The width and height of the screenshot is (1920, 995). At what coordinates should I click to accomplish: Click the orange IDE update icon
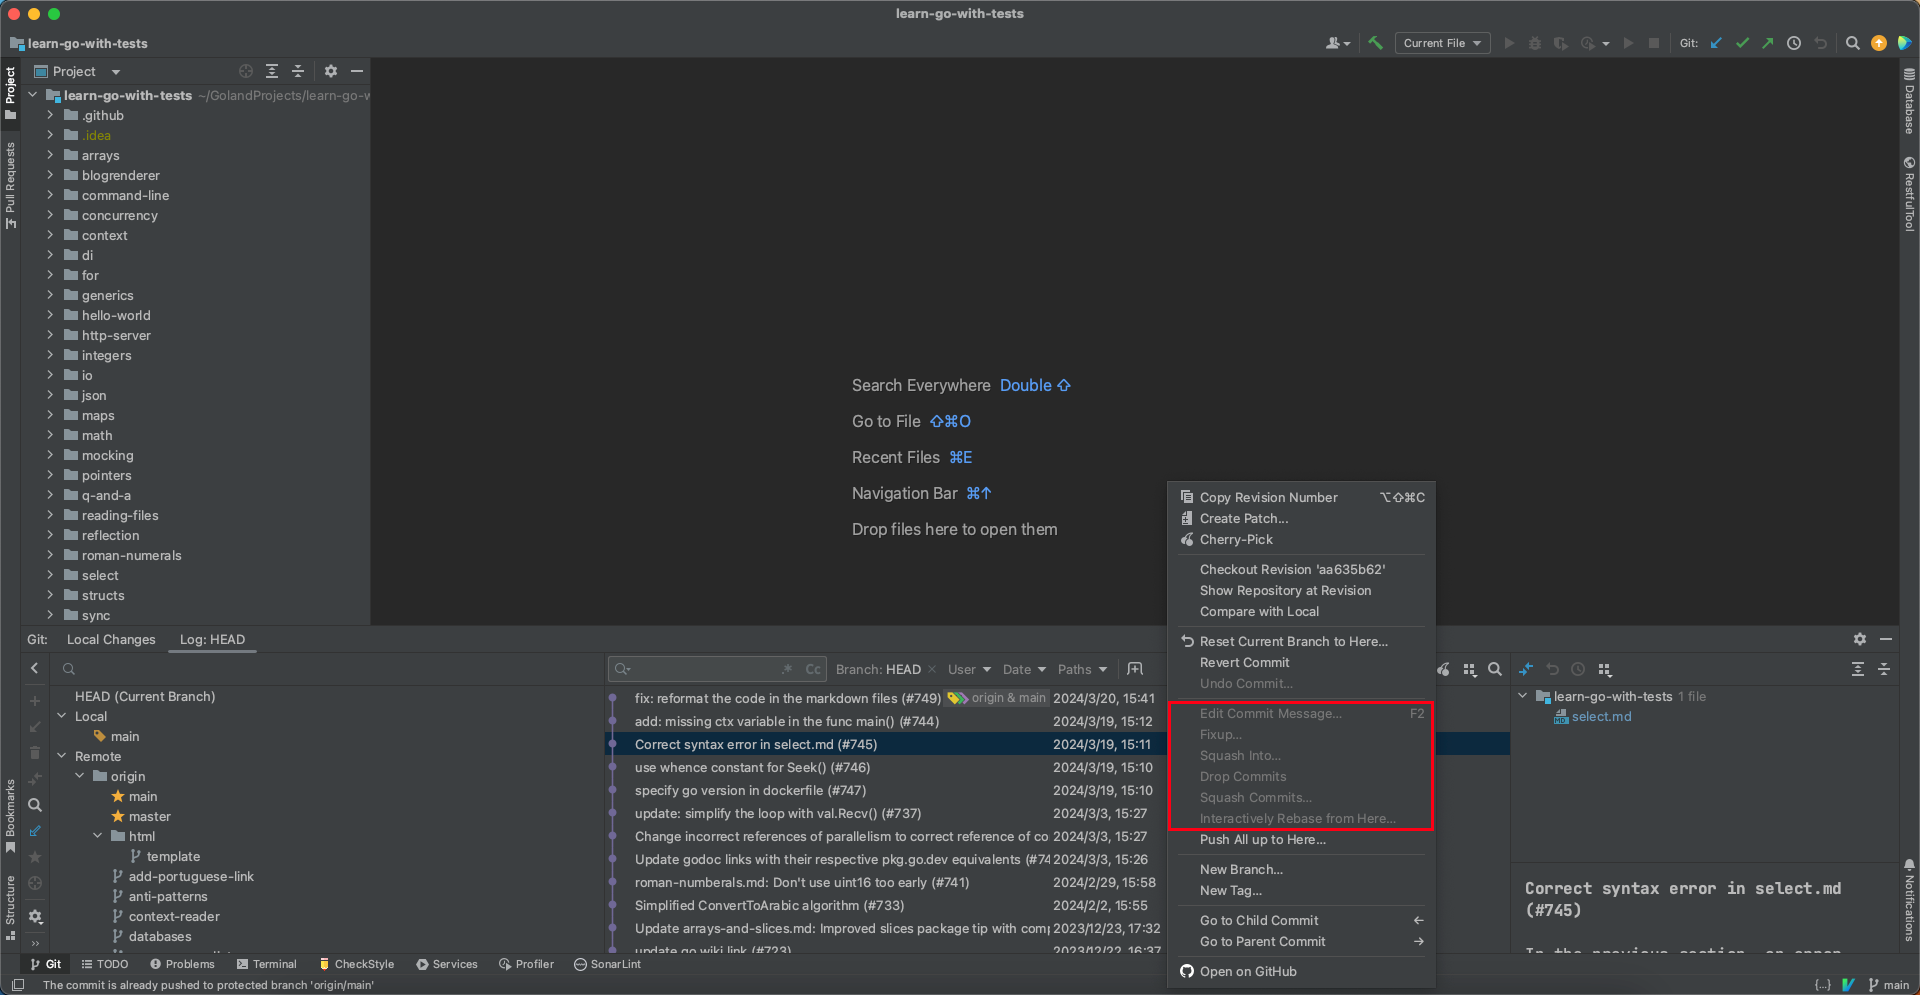tap(1879, 43)
